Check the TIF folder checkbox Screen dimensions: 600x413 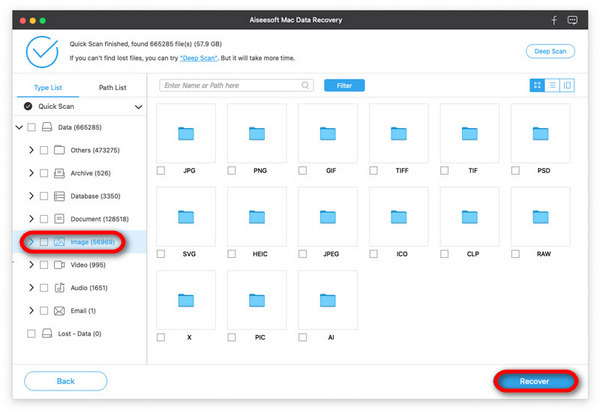click(444, 170)
